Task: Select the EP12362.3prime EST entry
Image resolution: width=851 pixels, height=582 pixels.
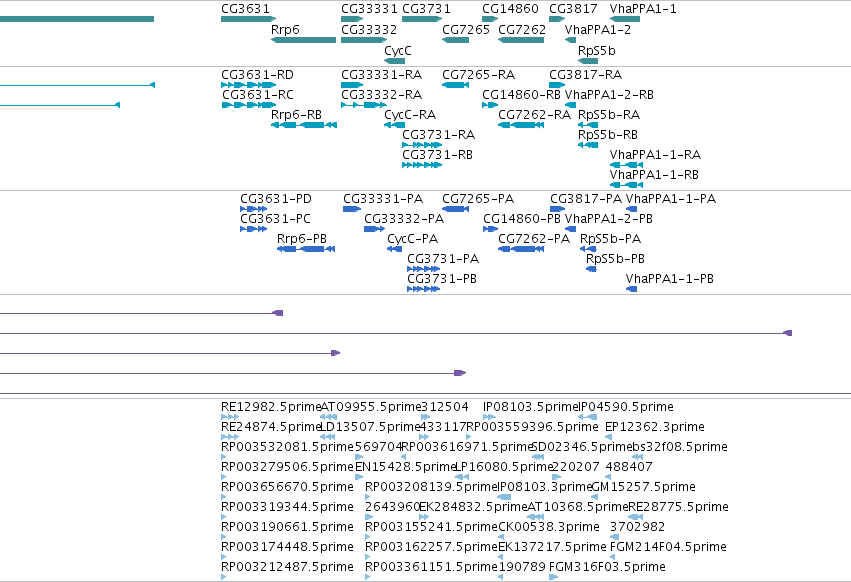Action: [x=608, y=437]
